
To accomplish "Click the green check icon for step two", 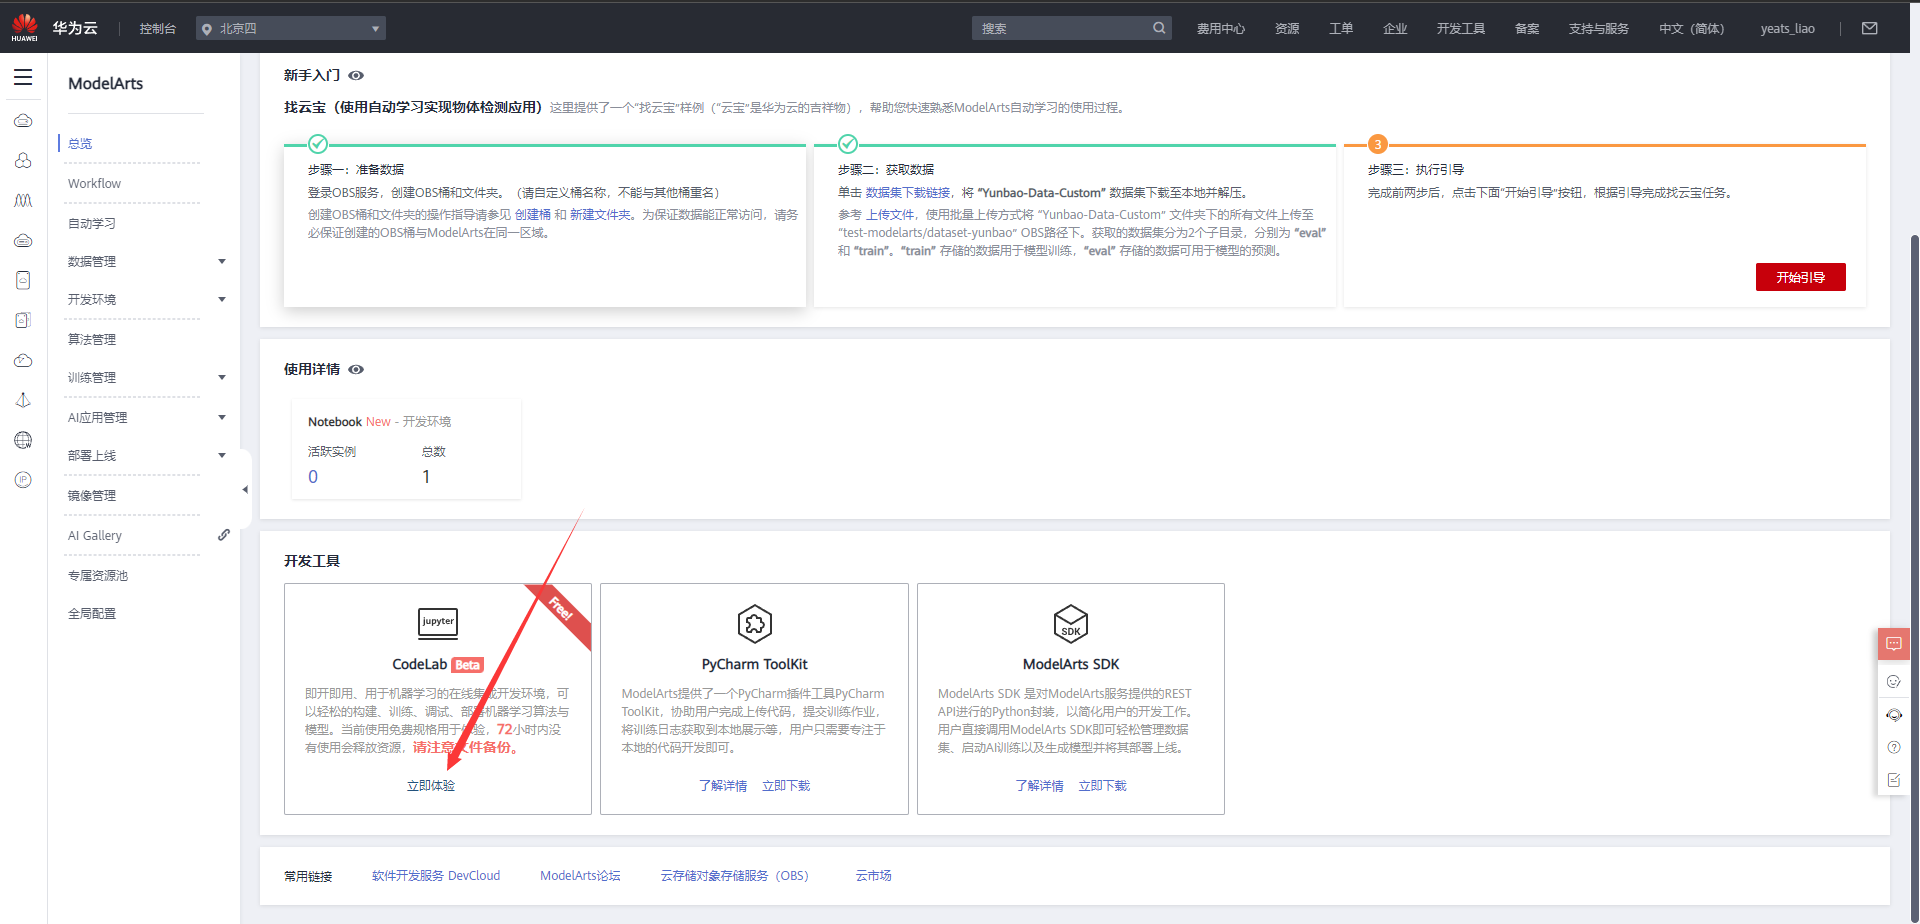I will click(847, 144).
